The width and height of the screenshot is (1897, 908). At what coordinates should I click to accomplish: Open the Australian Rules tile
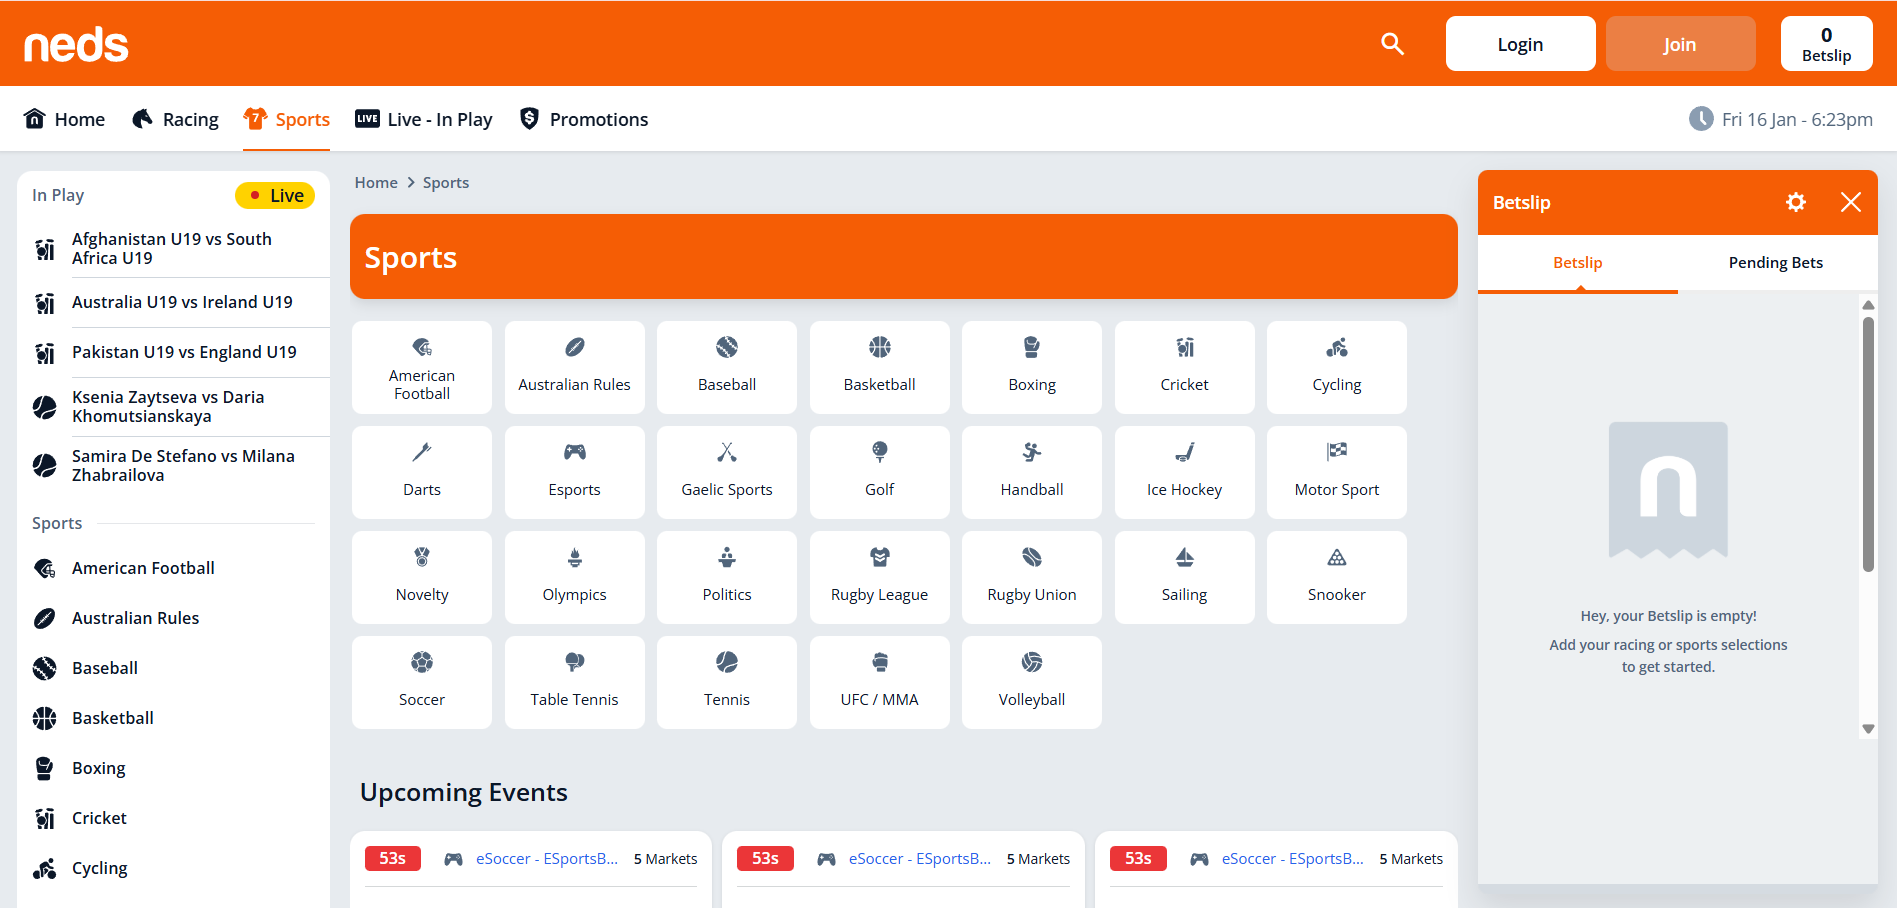point(575,367)
